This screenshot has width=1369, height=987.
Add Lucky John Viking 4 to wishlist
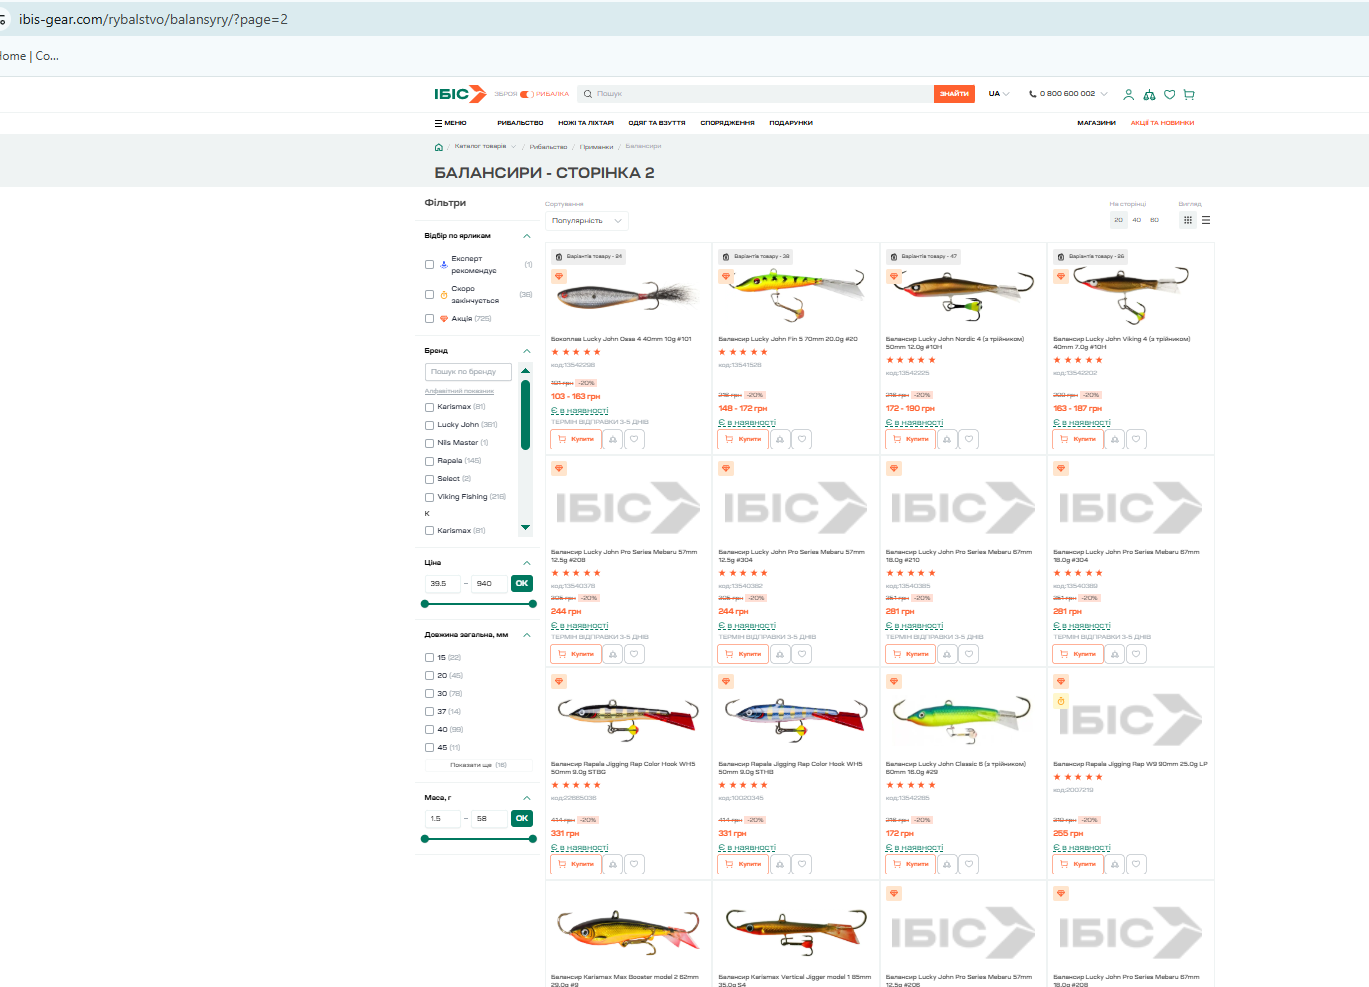pos(1137,439)
